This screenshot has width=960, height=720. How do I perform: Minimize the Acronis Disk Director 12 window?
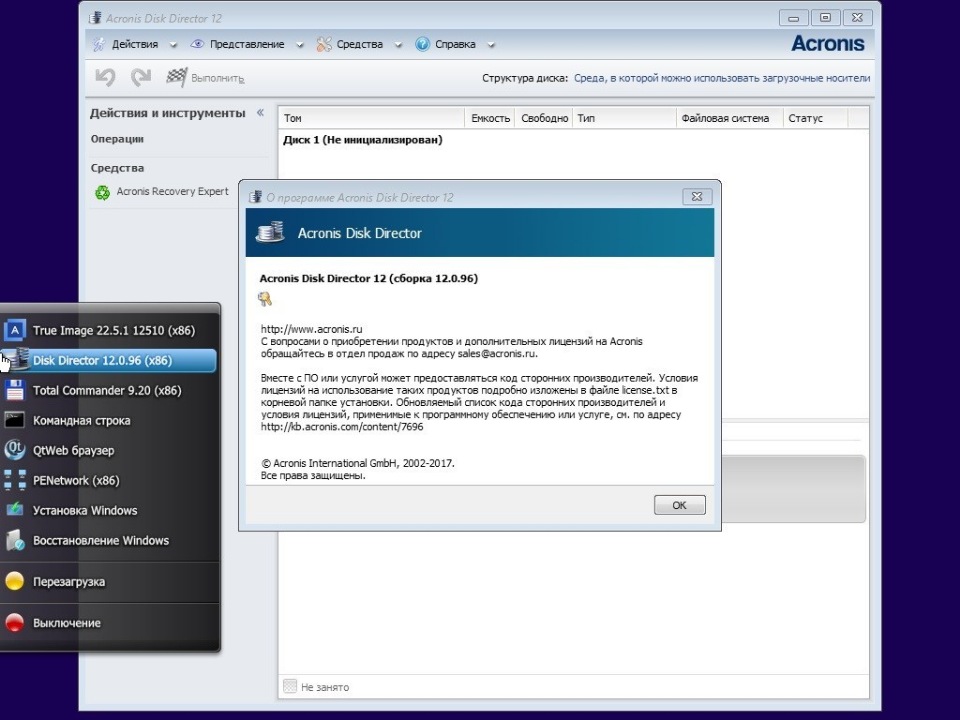(793, 18)
